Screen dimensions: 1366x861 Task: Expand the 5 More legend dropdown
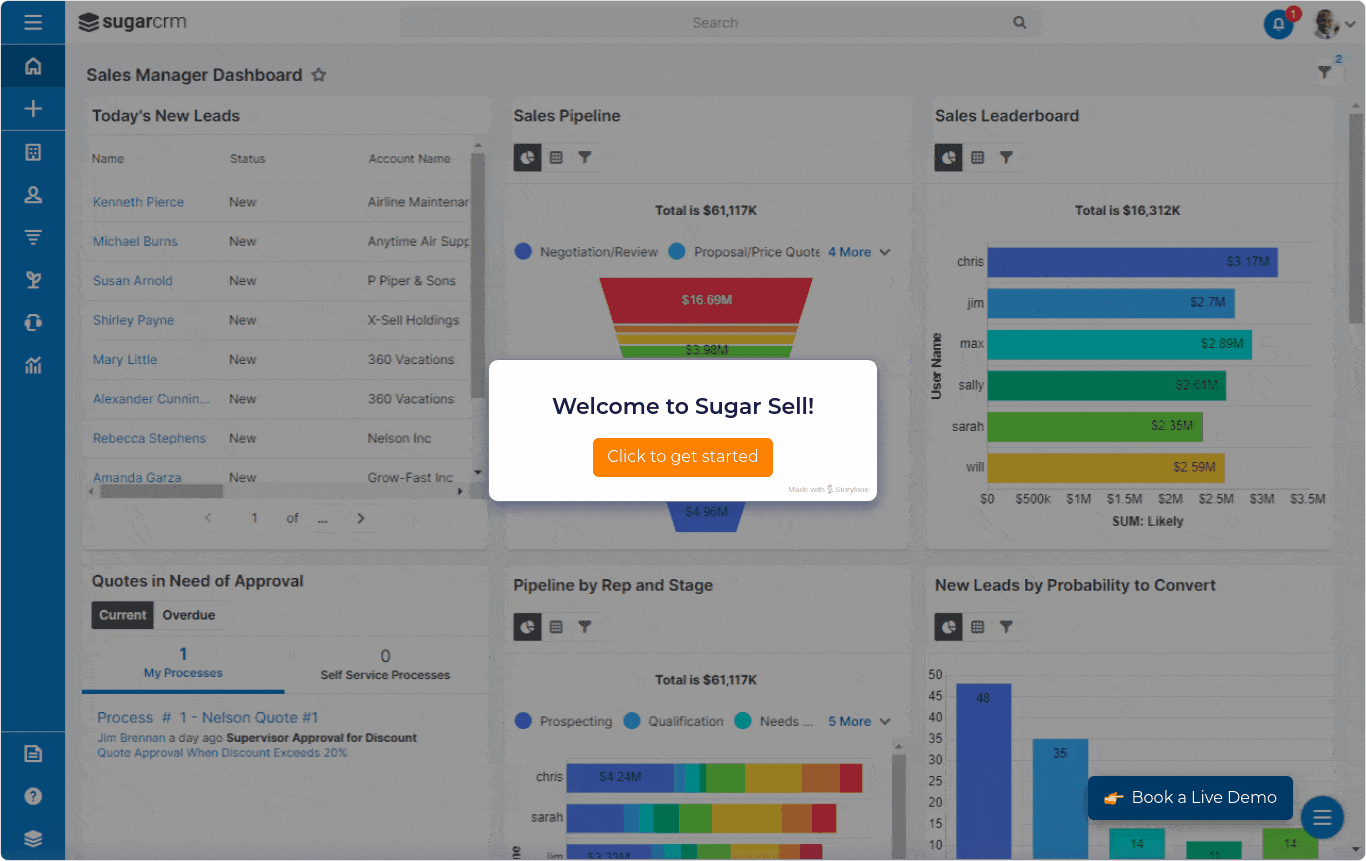click(x=858, y=721)
